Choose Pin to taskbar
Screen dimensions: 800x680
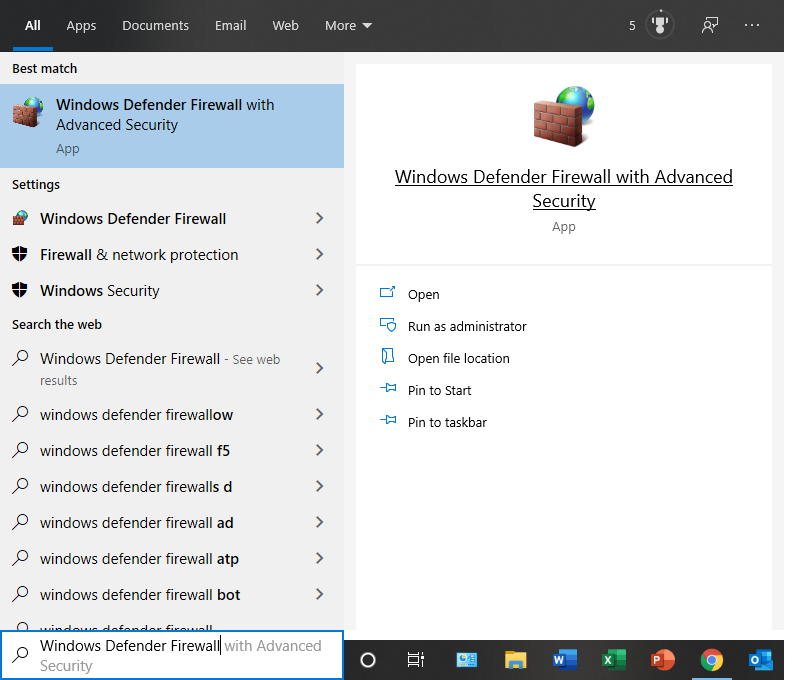point(447,422)
